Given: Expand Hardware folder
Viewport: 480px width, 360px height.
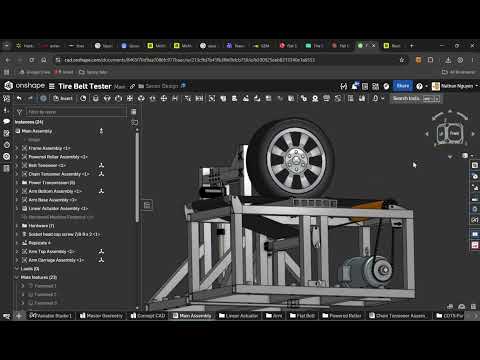Looking at the screenshot, I should coord(17,226).
